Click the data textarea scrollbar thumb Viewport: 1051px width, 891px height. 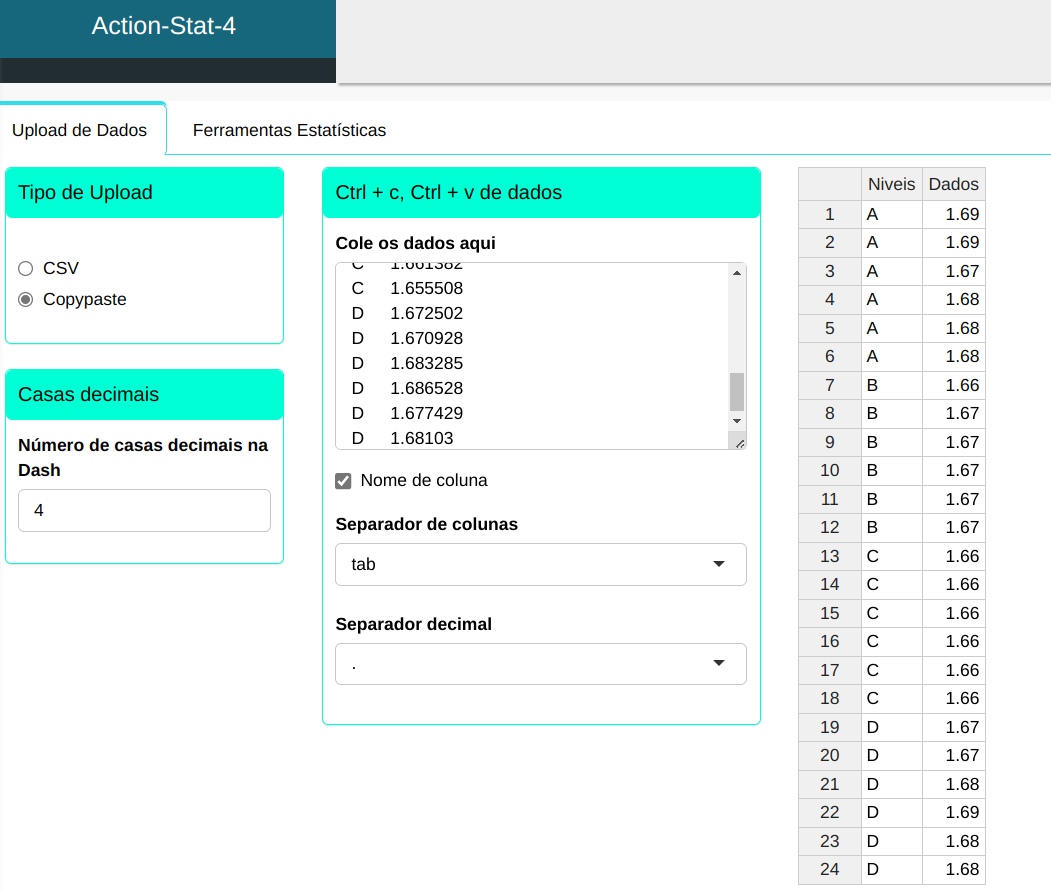[x=737, y=391]
